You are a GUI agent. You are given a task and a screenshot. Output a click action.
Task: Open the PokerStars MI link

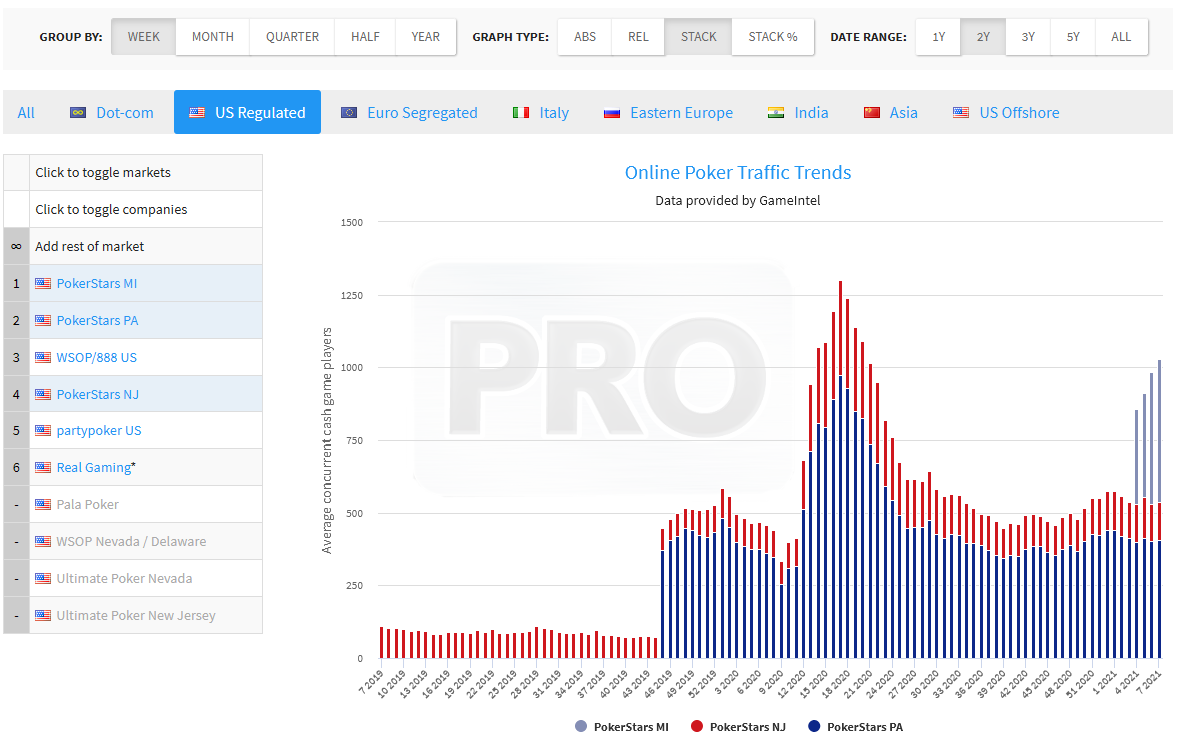click(97, 284)
